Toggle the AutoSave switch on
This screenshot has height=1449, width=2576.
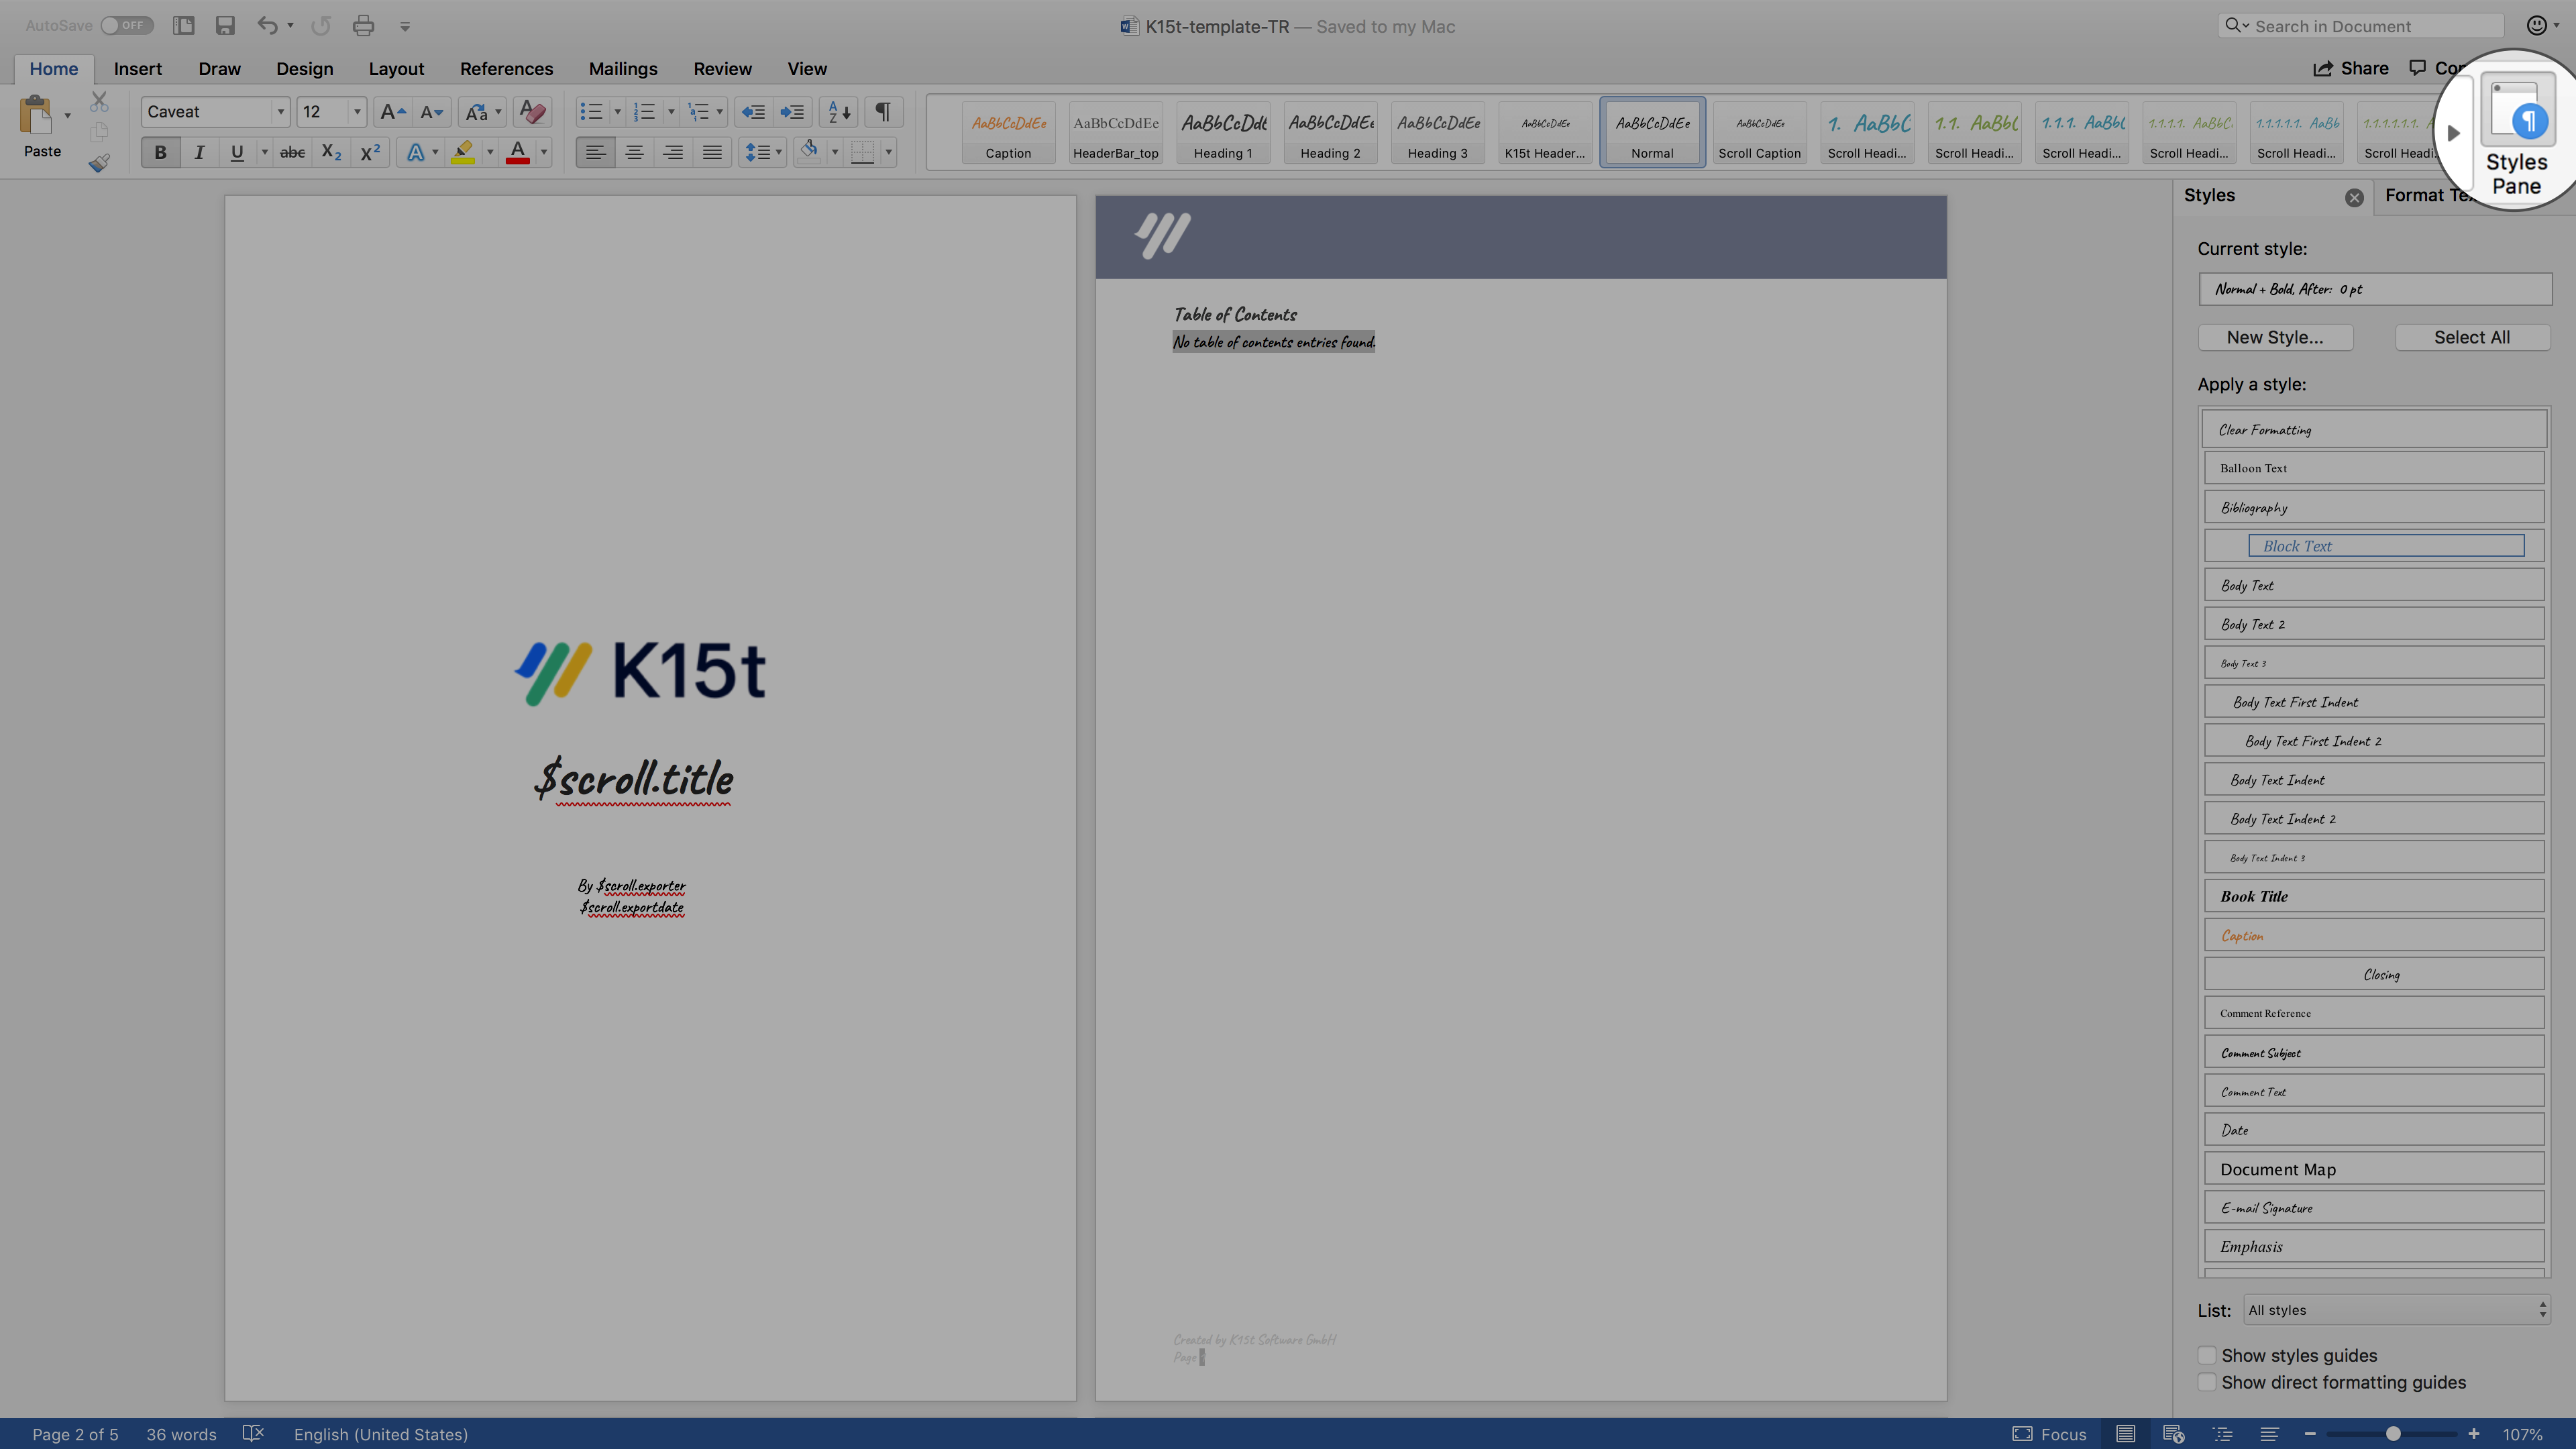click(127, 25)
